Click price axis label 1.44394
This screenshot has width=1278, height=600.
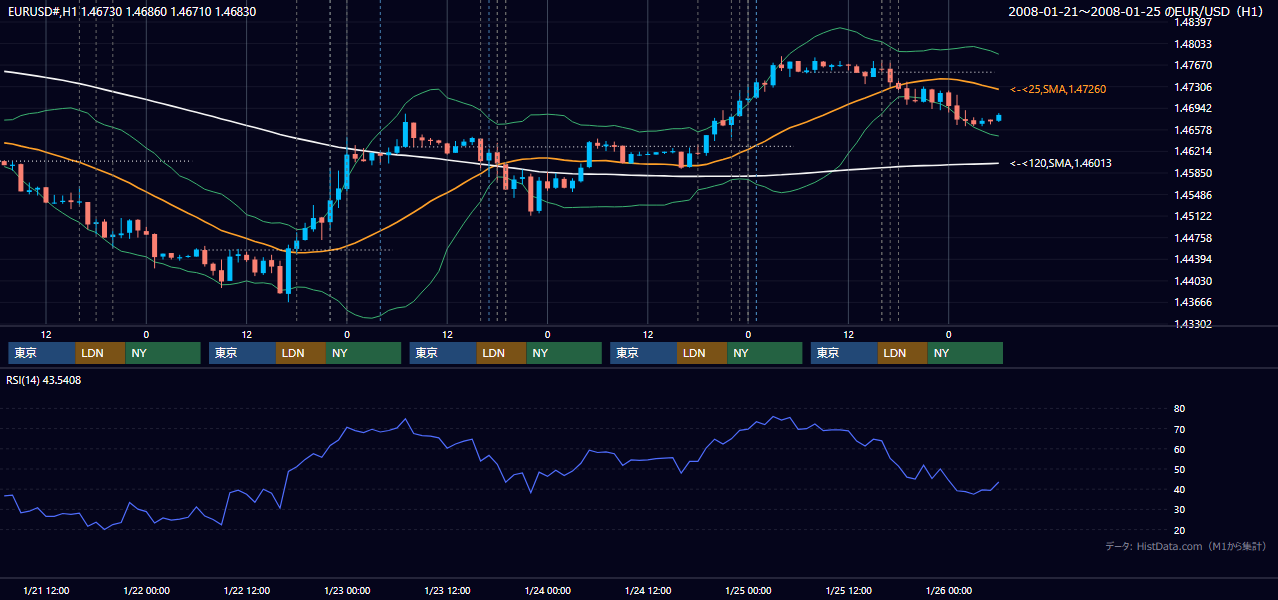pos(1193,259)
